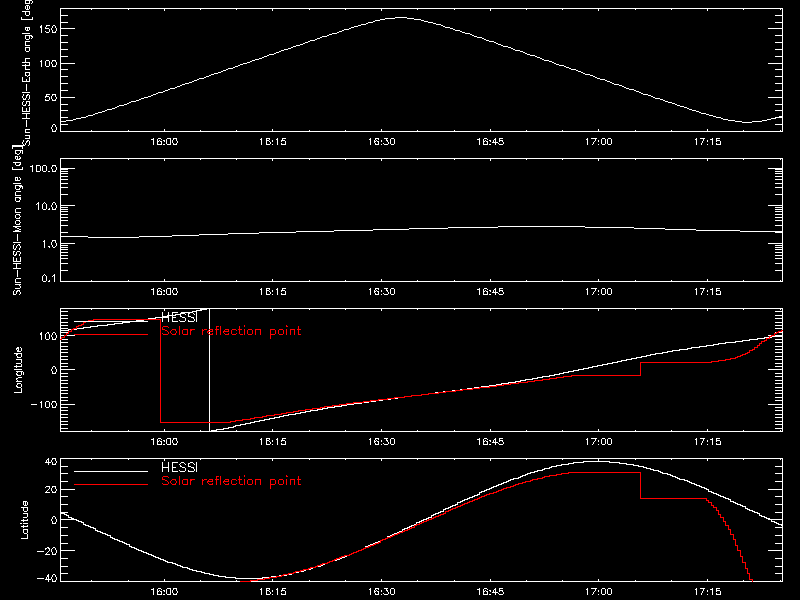Click 16:00 time label under Longitude plot
Image resolution: width=800 pixels, height=600 pixels.
coord(164,441)
